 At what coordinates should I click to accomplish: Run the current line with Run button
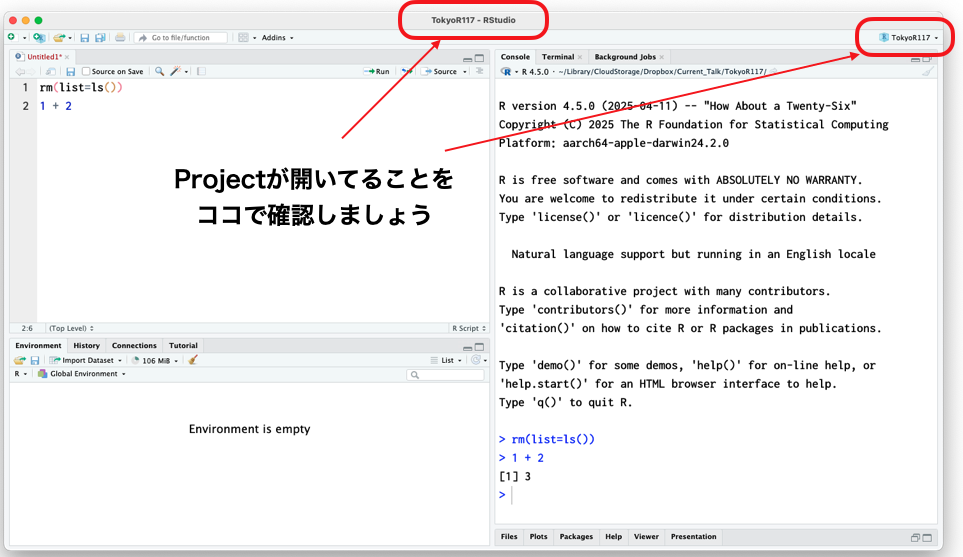pos(376,71)
